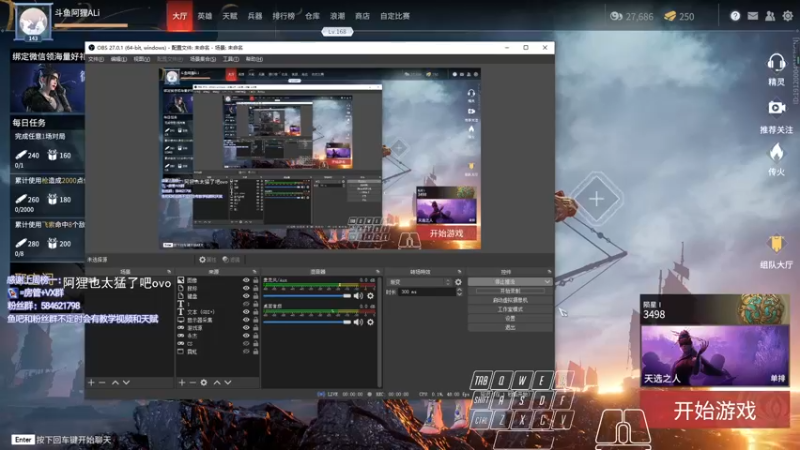800x450 pixels.
Task: Undock the Scene Transitions panel via header icon
Action: pyautogui.click(x=459, y=272)
